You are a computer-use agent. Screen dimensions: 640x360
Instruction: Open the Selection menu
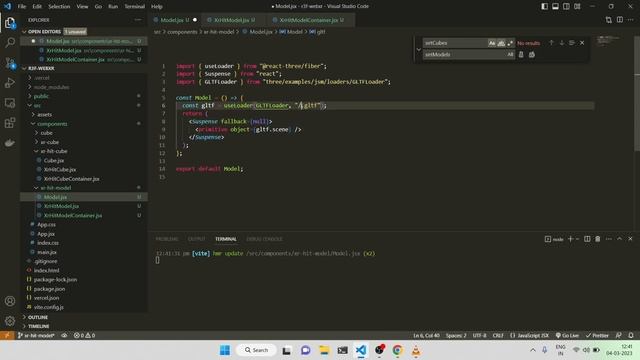tap(59, 6)
